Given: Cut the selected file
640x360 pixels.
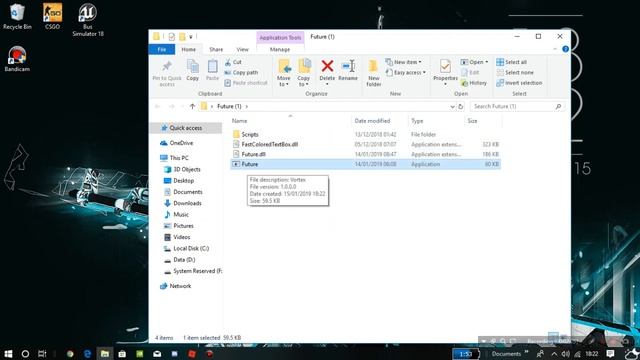Looking at the screenshot, I should point(233,62).
